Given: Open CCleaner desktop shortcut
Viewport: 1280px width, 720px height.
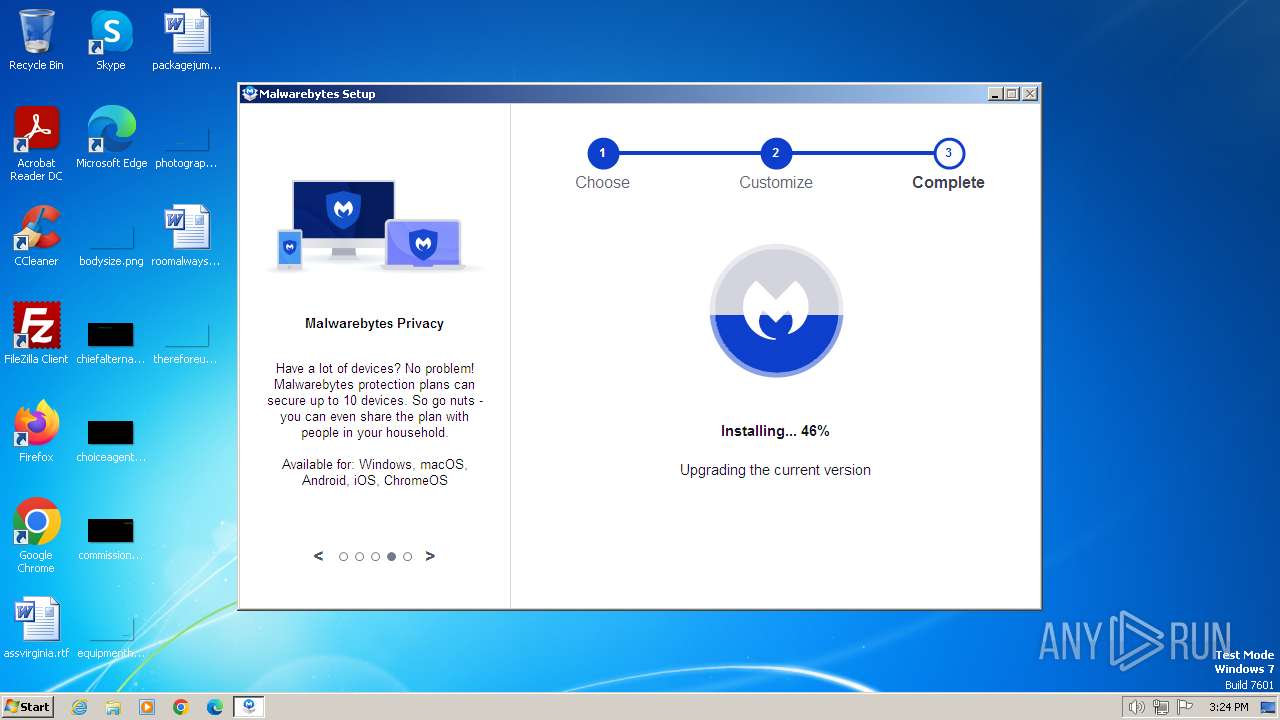Looking at the screenshot, I should (36, 236).
